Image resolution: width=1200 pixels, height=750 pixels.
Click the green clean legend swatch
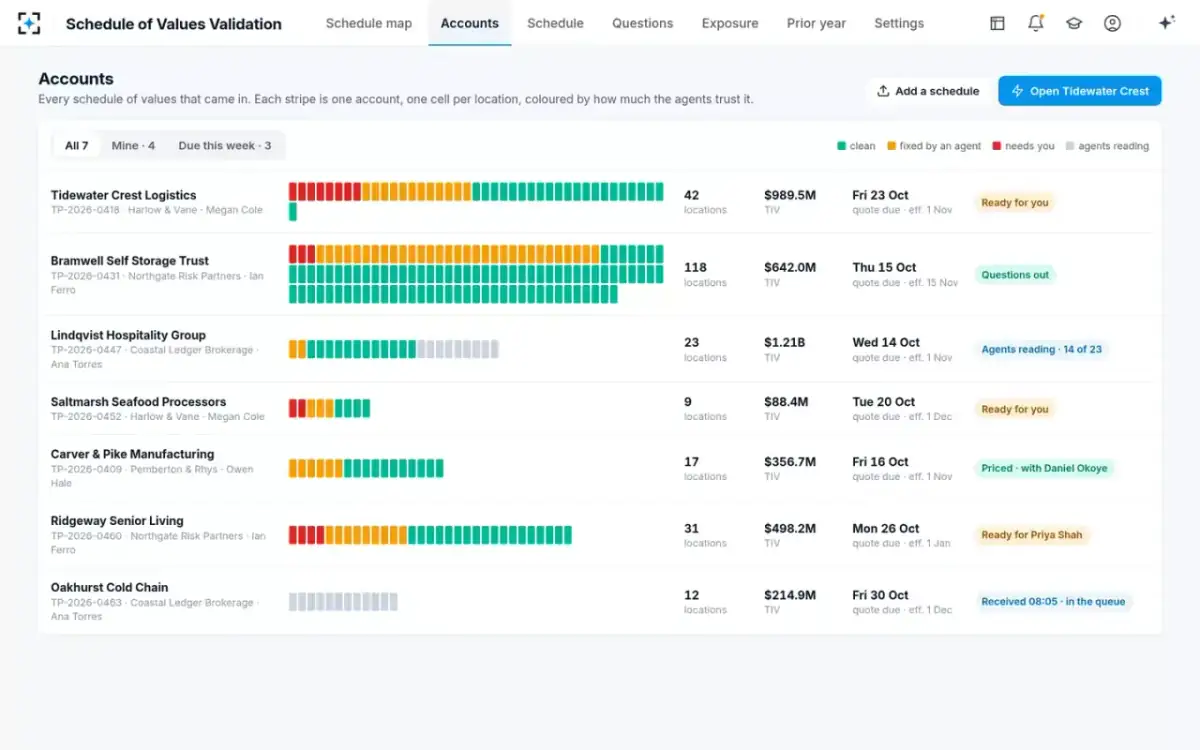(842, 146)
